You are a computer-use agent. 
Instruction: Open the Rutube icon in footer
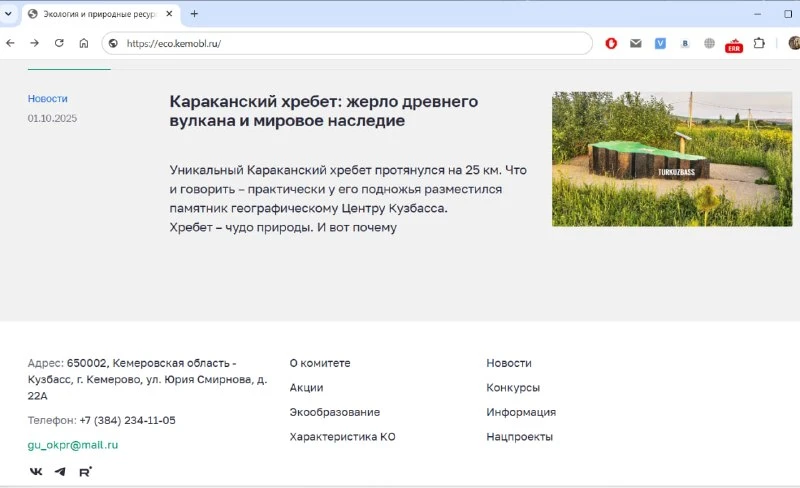85,471
